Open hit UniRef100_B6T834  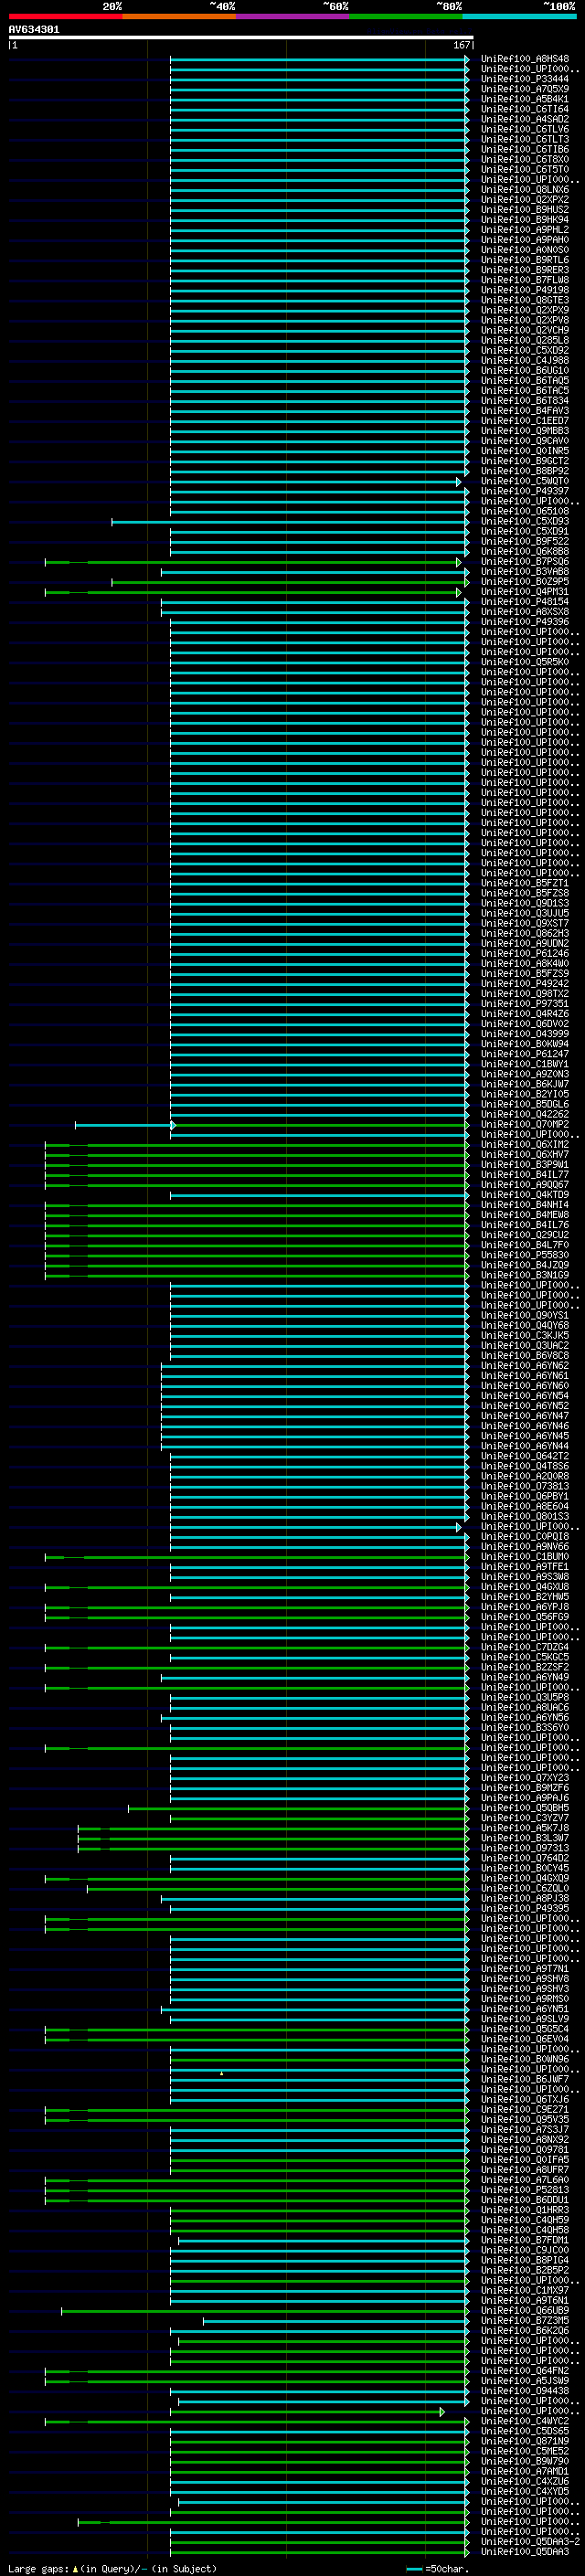point(524,401)
